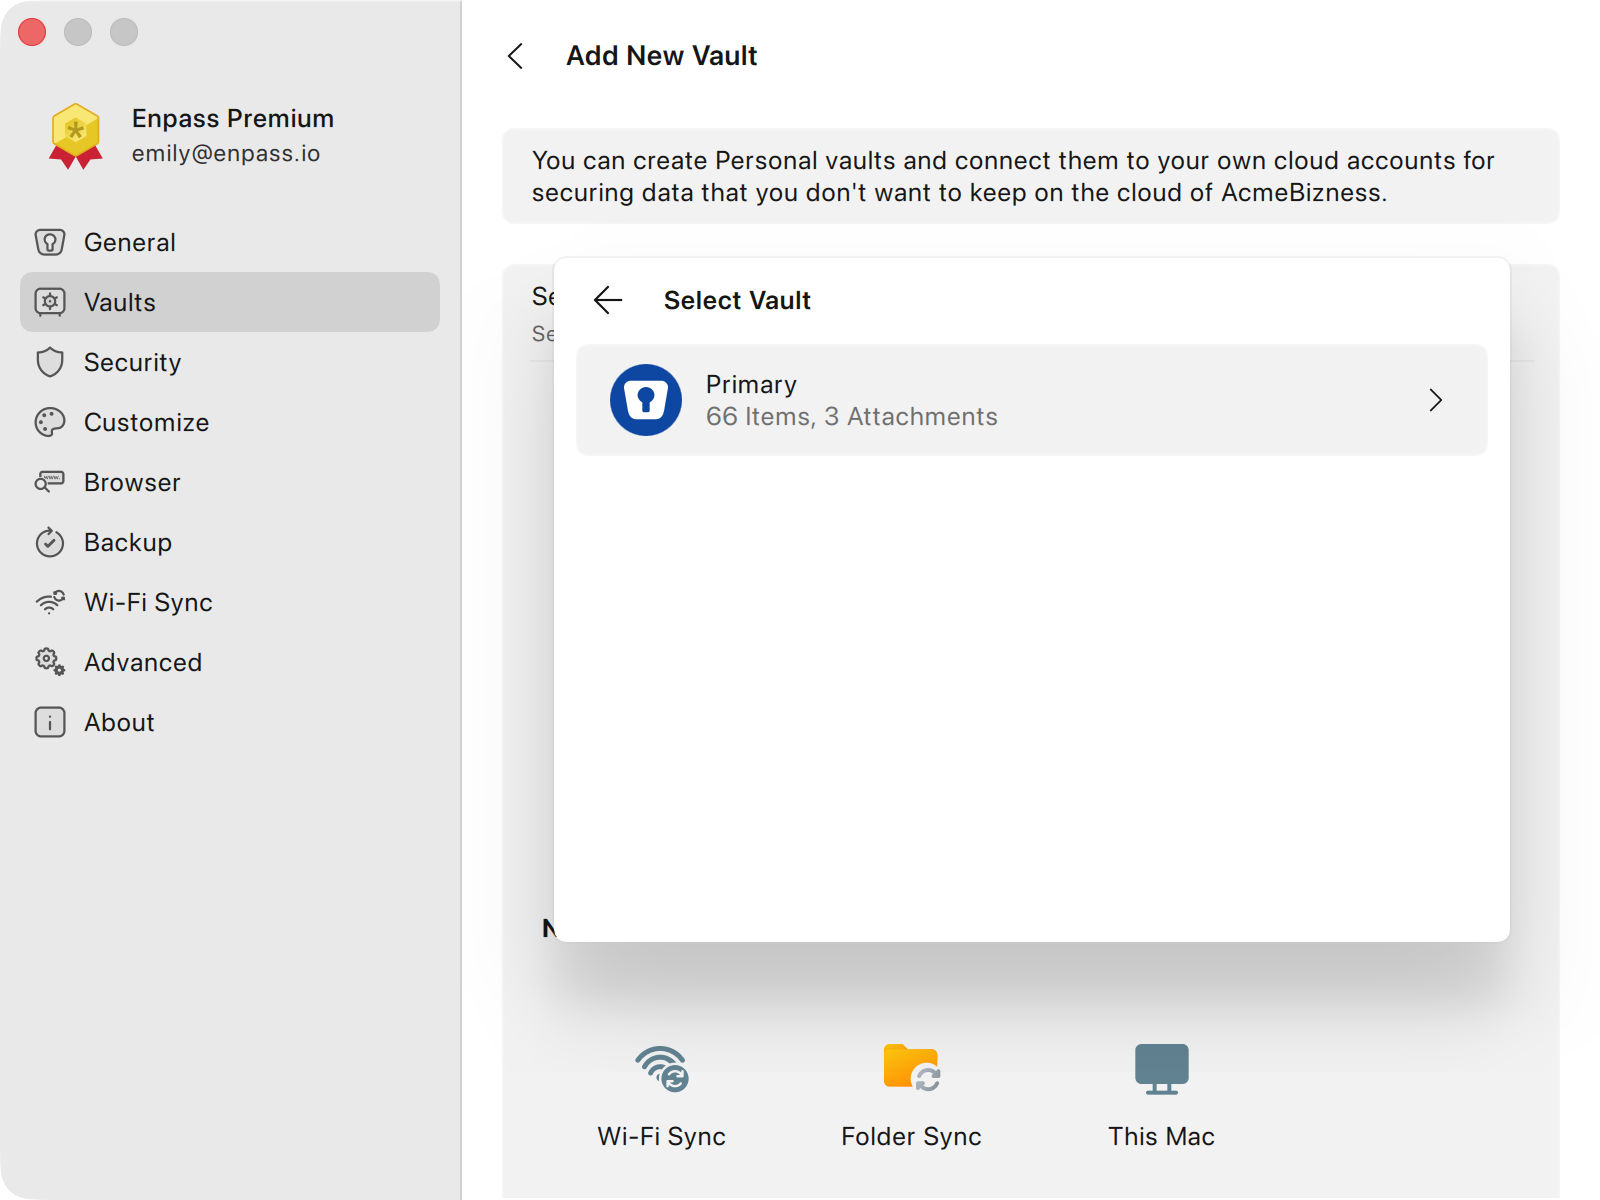Click the Customize palette icon
1600x1200 pixels.
pos(50,422)
